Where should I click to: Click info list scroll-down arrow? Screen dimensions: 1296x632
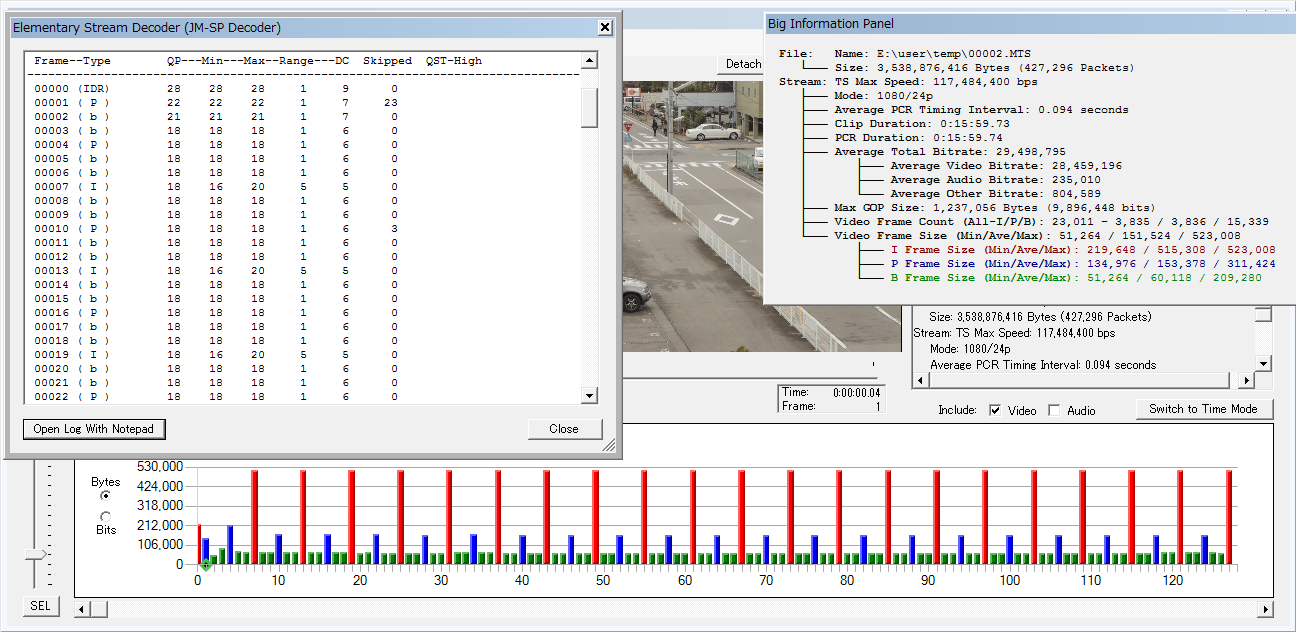click(1263, 364)
